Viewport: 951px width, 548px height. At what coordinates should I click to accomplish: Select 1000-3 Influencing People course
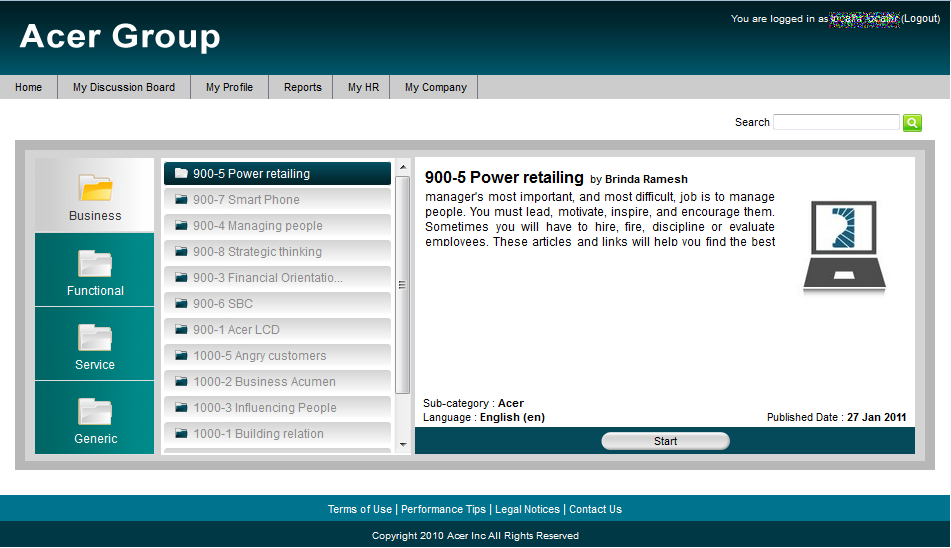264,408
